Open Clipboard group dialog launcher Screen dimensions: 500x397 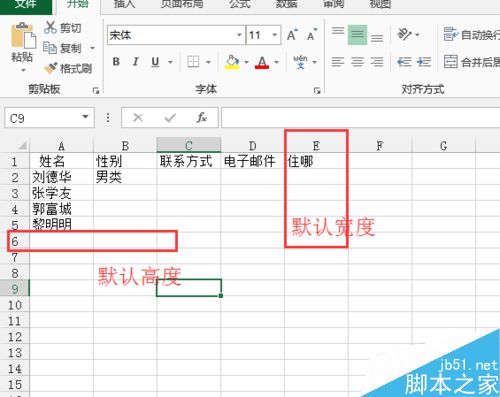coord(96,91)
